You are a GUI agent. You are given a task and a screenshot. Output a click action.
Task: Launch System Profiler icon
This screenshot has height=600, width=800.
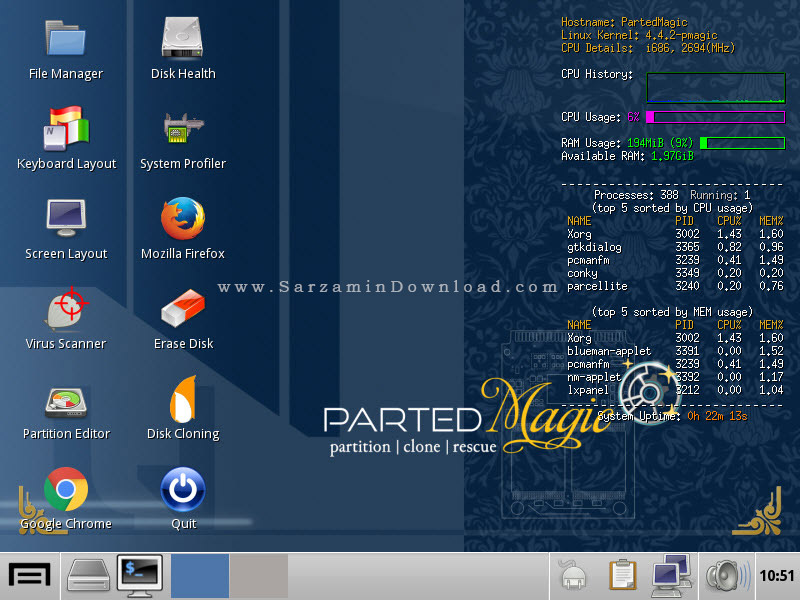click(x=183, y=128)
